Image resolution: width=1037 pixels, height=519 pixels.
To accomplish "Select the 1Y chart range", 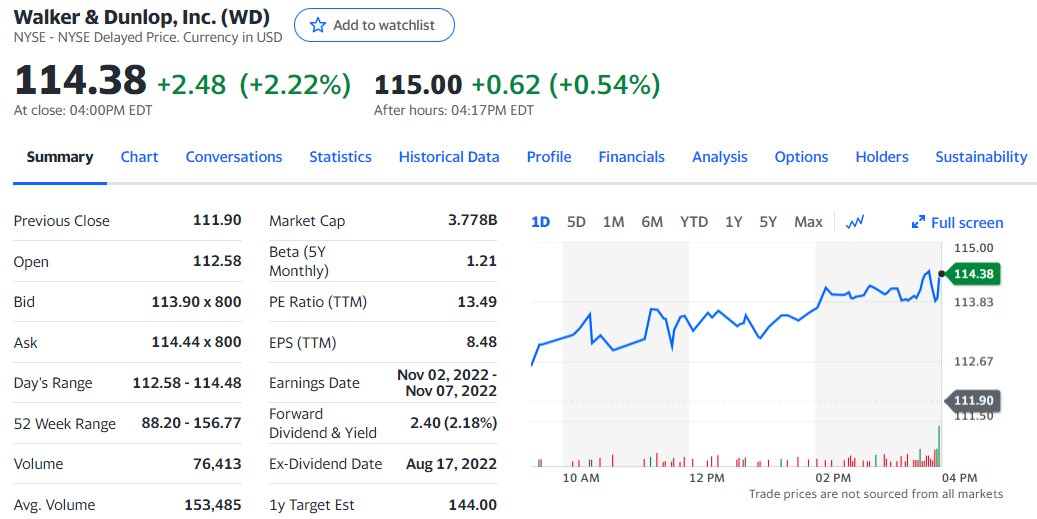I will click(733, 222).
